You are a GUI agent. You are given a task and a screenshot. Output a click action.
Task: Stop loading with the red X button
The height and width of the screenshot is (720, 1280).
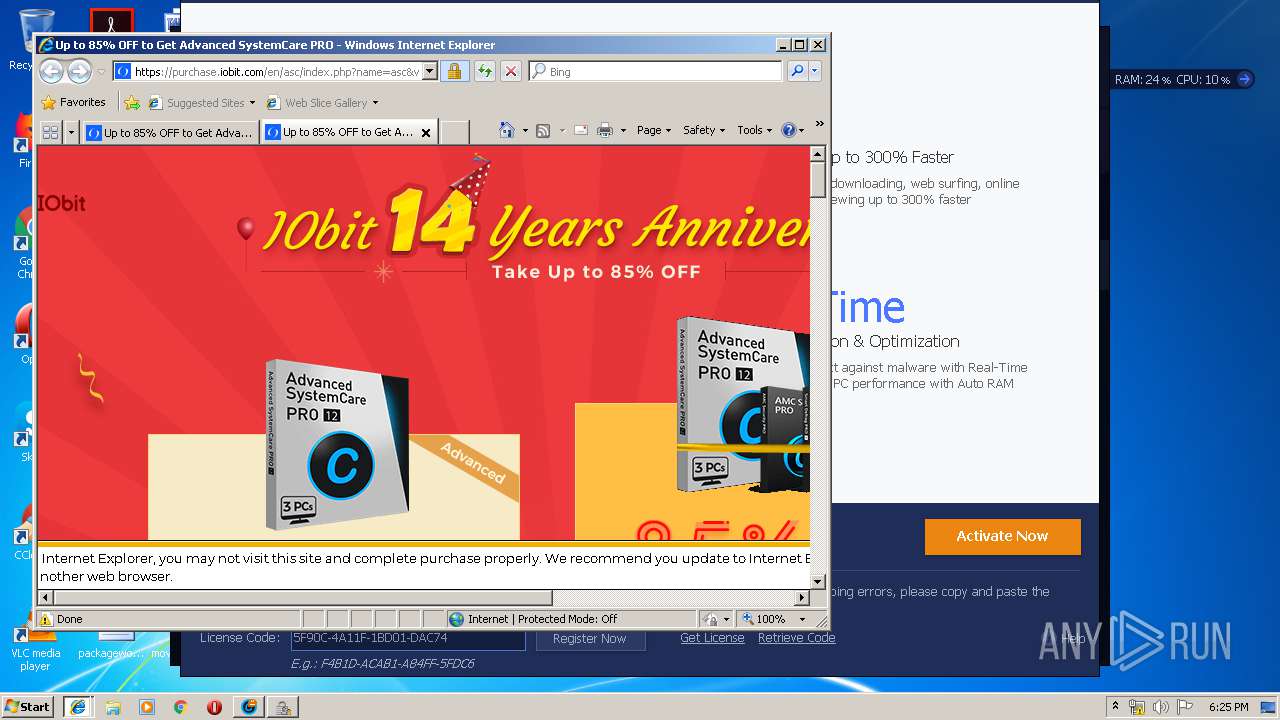511,71
